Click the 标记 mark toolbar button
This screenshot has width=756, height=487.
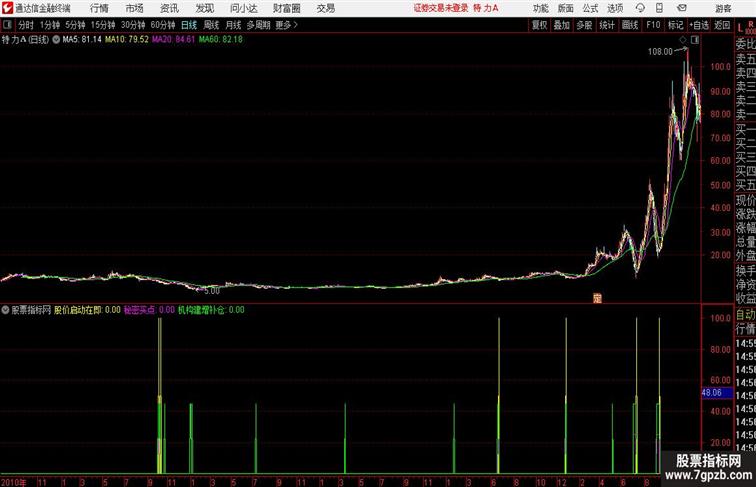click(675, 25)
